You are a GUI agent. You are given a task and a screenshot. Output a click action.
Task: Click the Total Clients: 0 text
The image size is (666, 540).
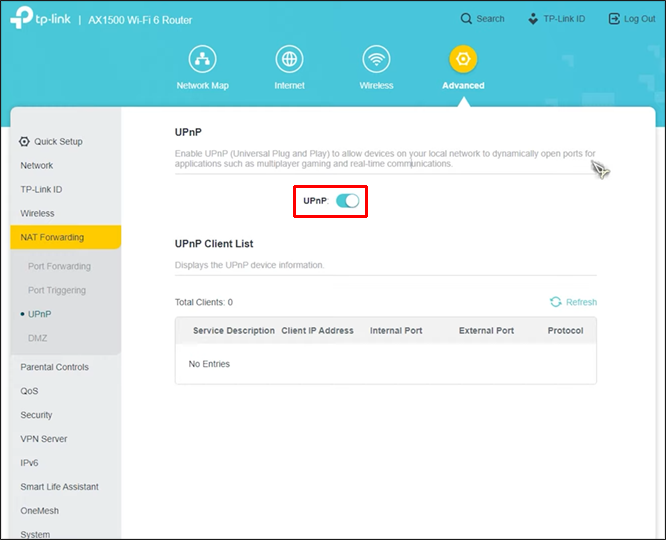pyautogui.click(x=204, y=302)
